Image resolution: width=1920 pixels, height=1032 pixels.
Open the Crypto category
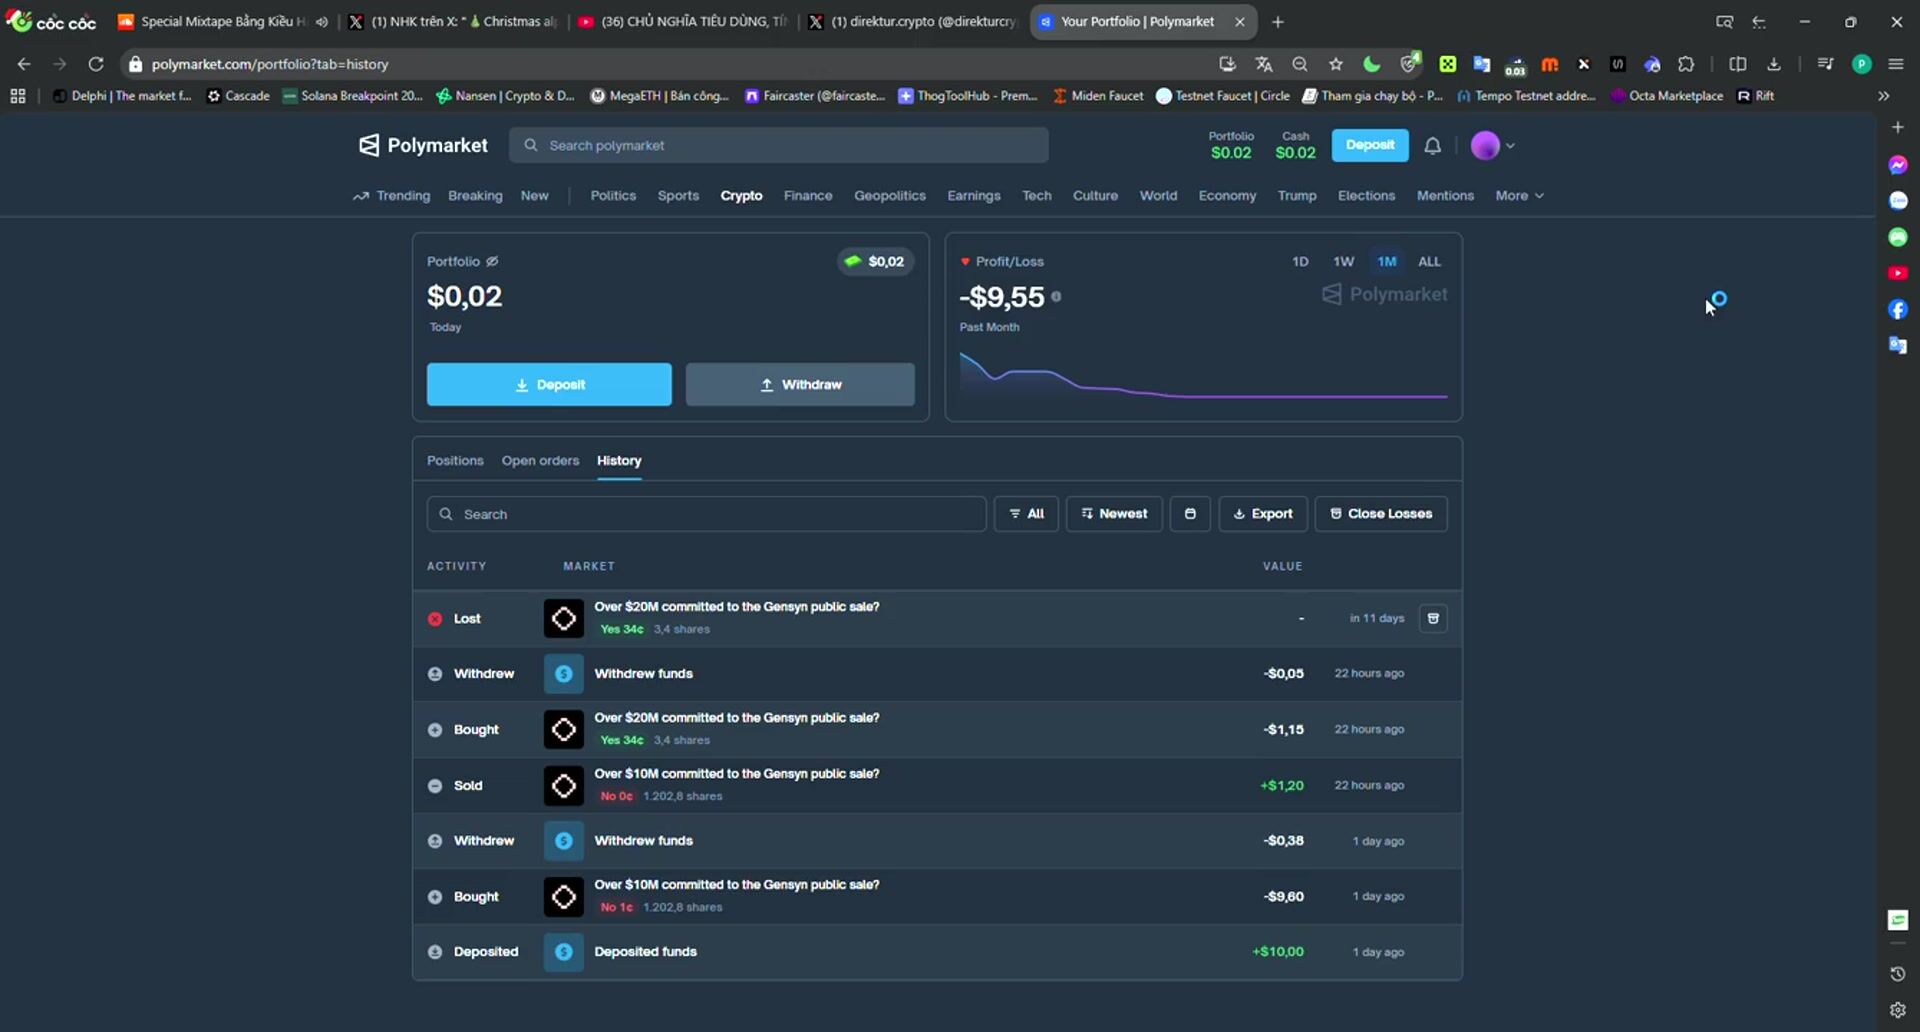point(741,196)
